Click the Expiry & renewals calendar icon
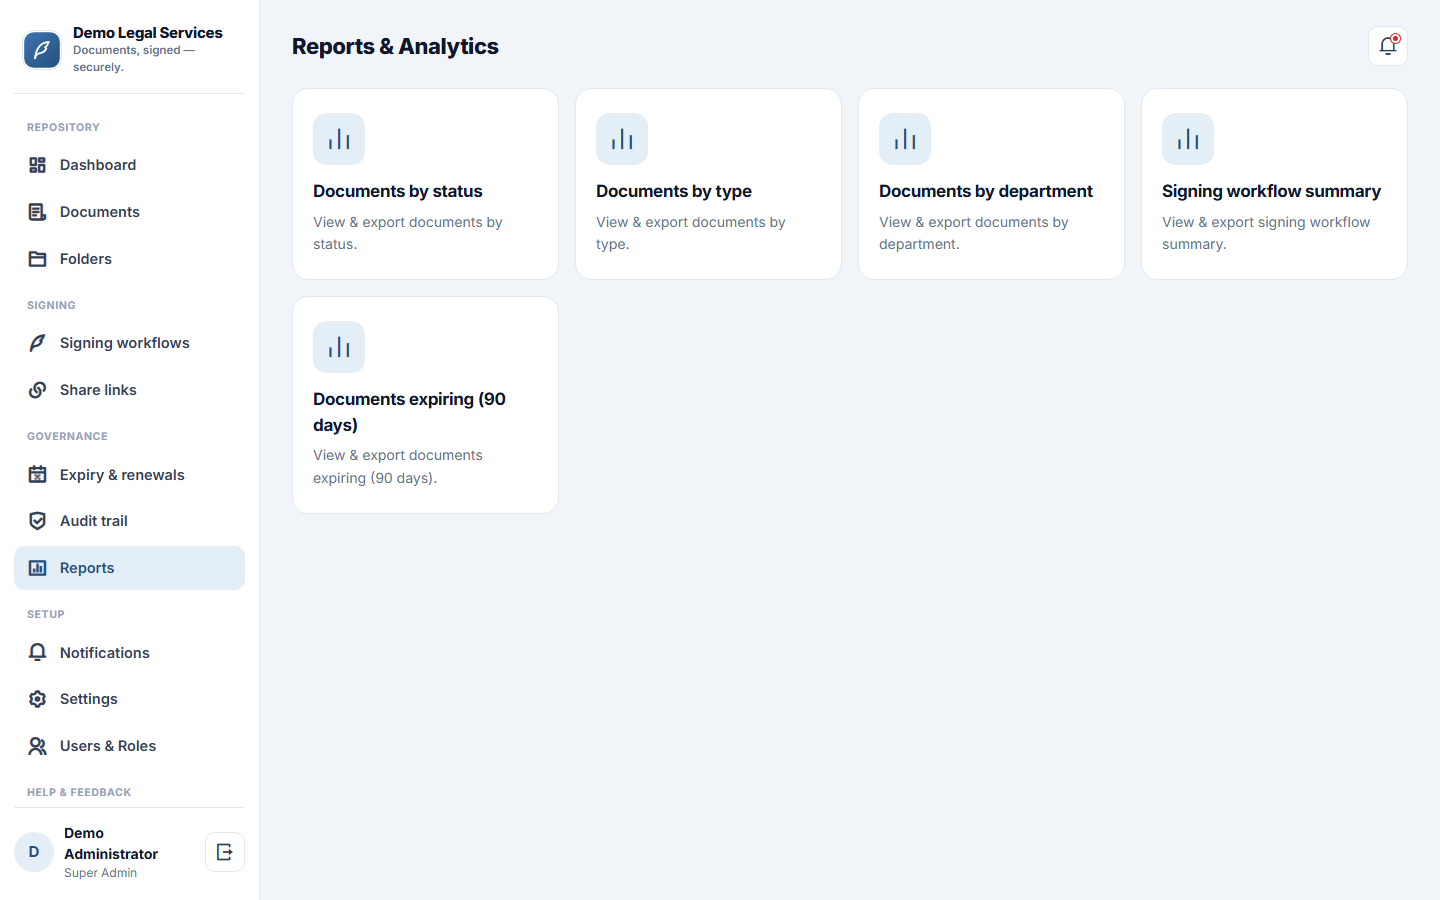Image resolution: width=1440 pixels, height=900 pixels. tap(38, 475)
